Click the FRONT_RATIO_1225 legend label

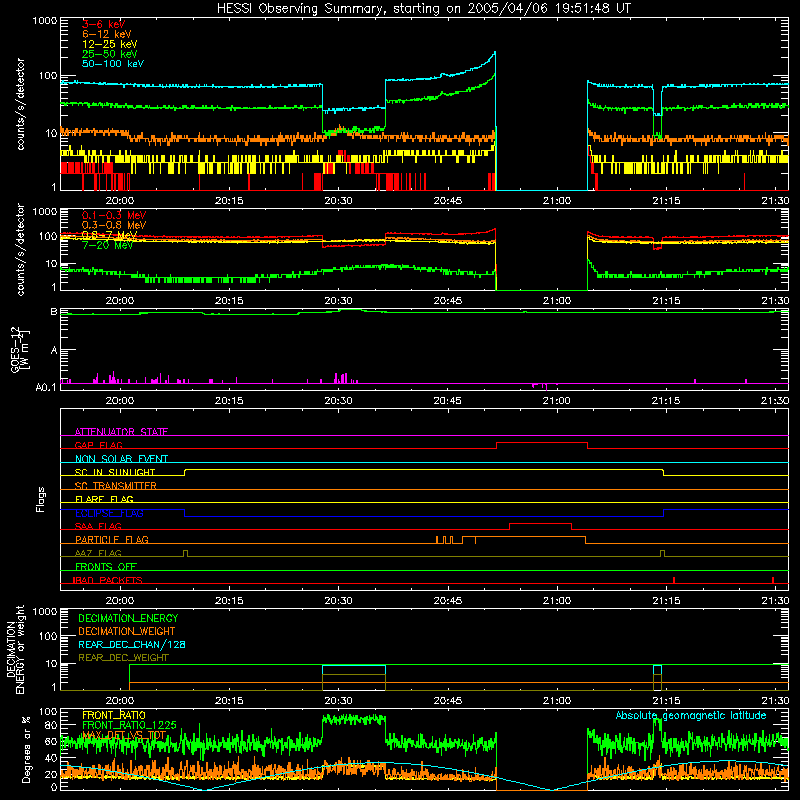point(129,725)
